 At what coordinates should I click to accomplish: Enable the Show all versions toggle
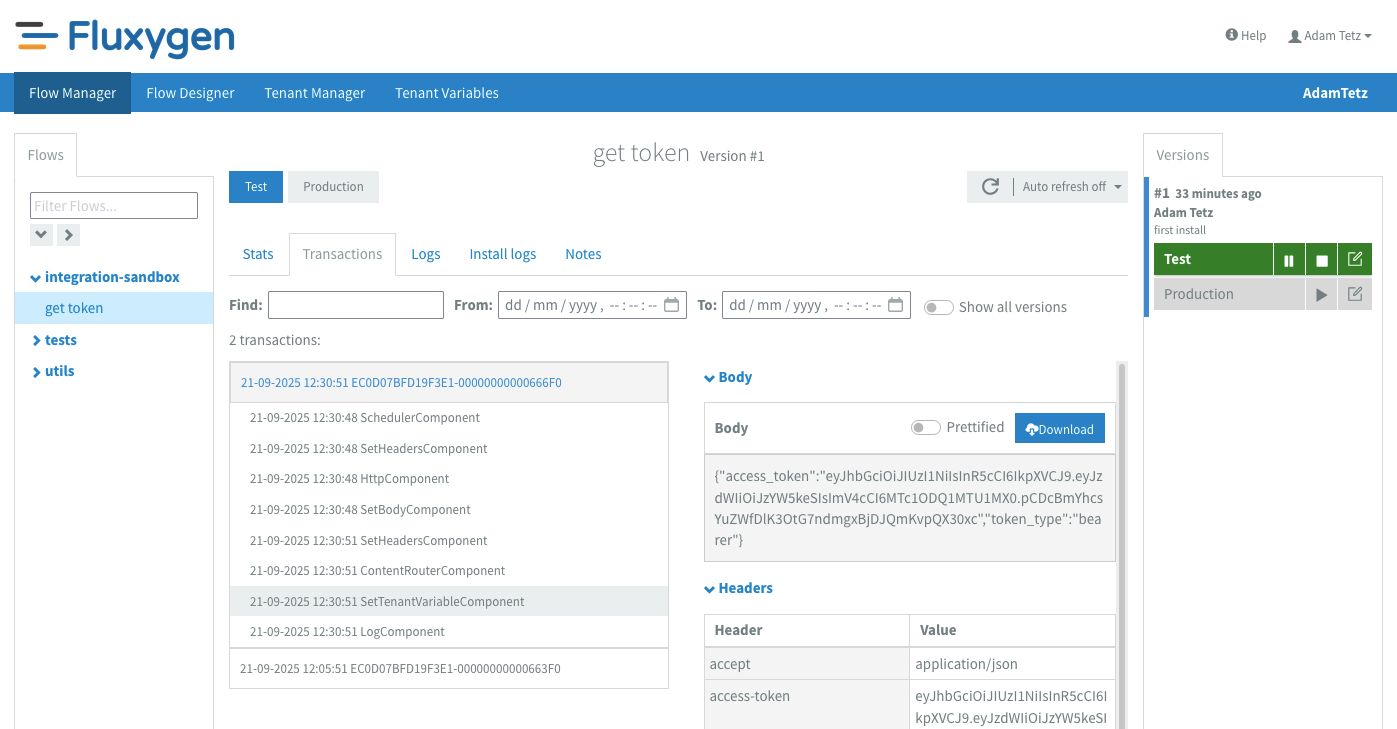click(938, 307)
